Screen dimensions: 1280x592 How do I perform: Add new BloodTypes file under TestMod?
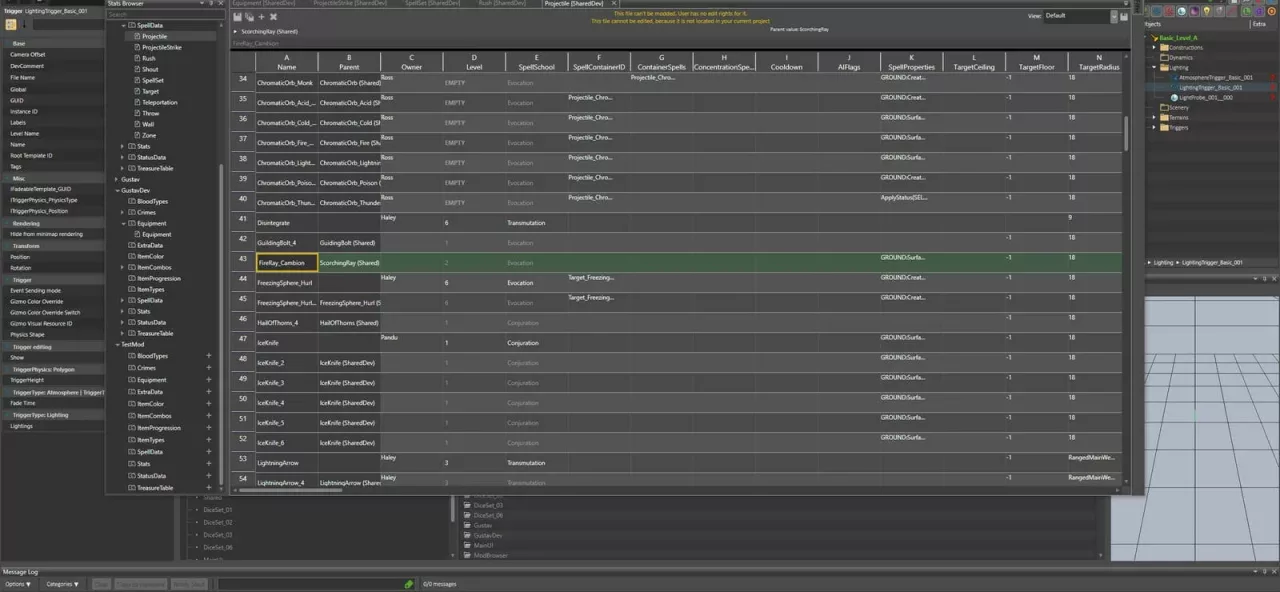click(209, 356)
